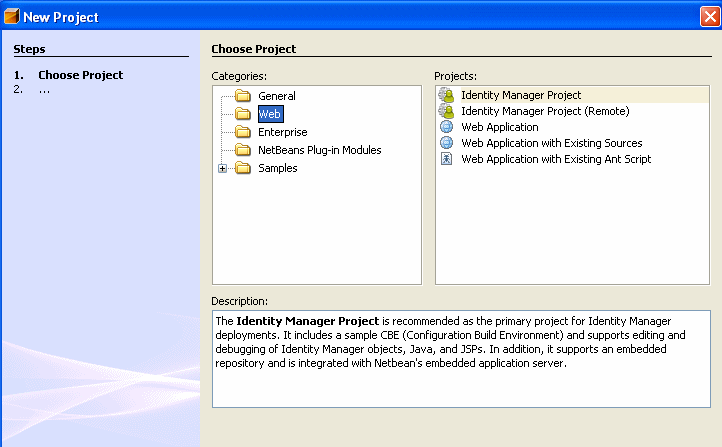The width and height of the screenshot is (722, 447).
Task: Select the General category
Action: [x=277, y=96]
